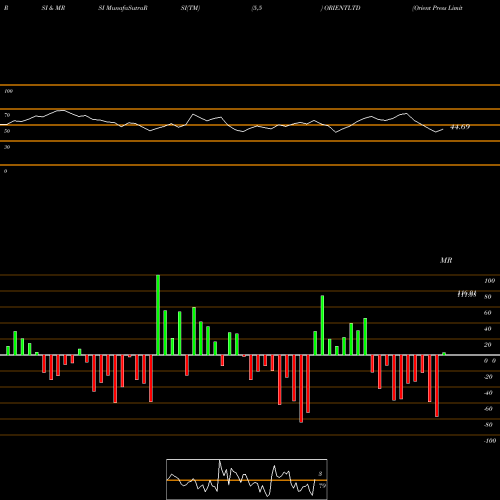This screenshot has width=500, height=500.
Task: Click the 'MR' panel title
Action: pos(446,260)
